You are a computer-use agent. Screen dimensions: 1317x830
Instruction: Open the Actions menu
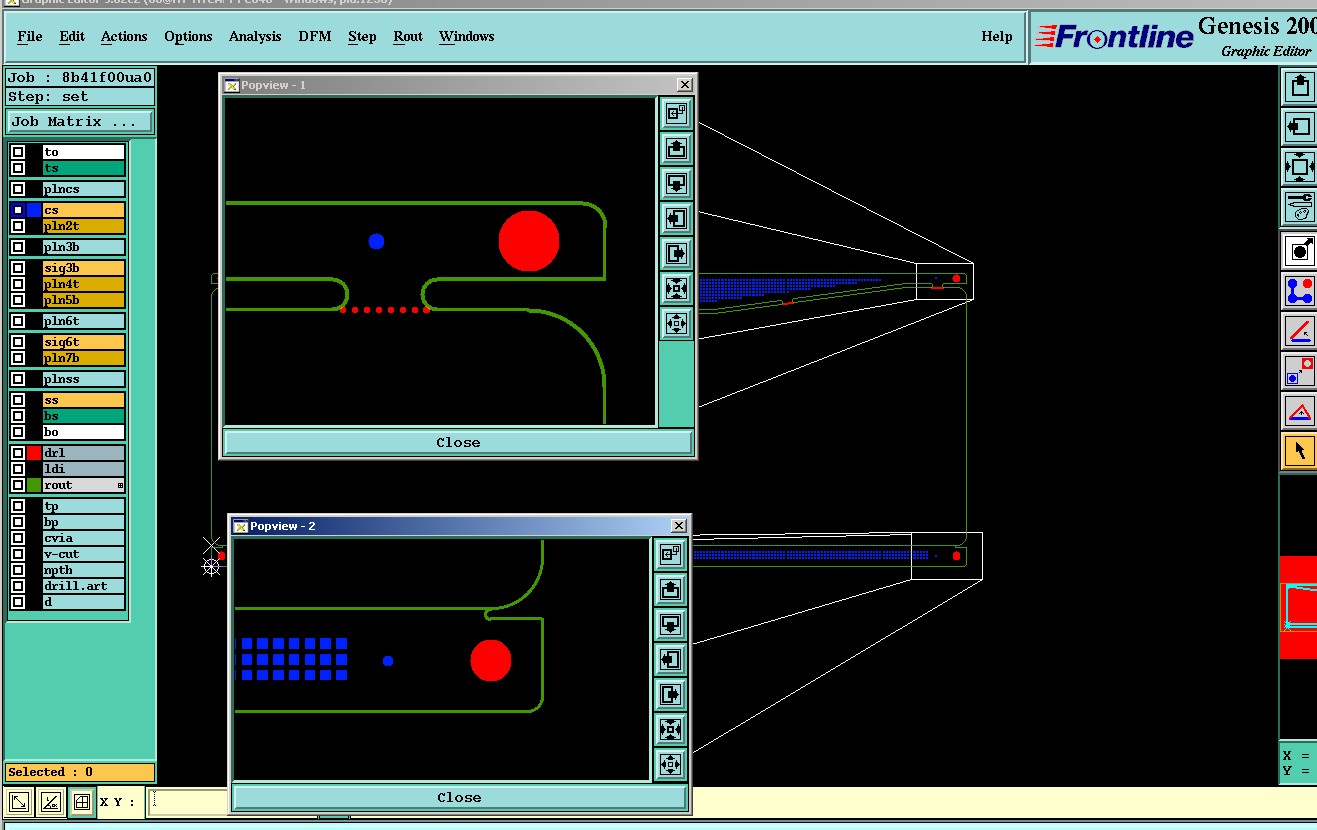pyautogui.click(x=124, y=36)
